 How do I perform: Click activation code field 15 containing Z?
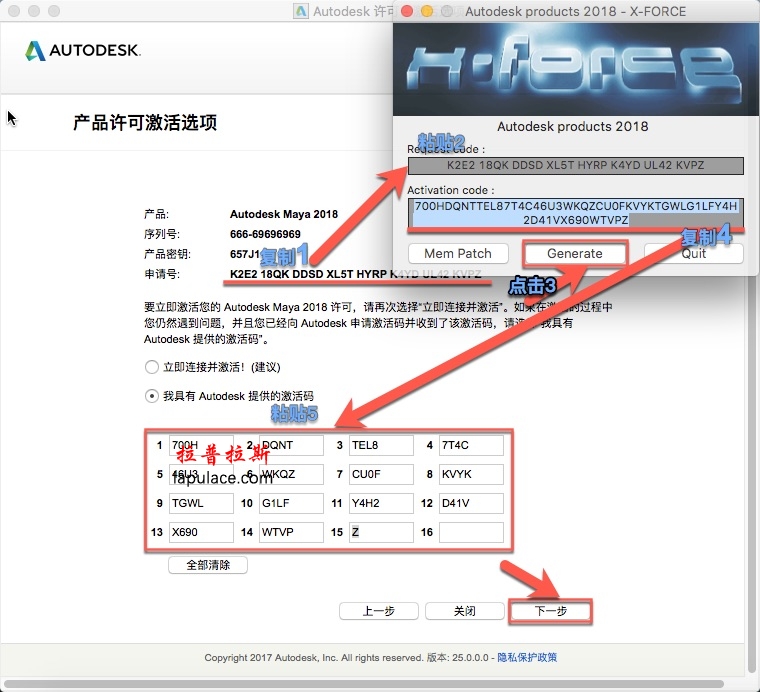[x=381, y=532]
